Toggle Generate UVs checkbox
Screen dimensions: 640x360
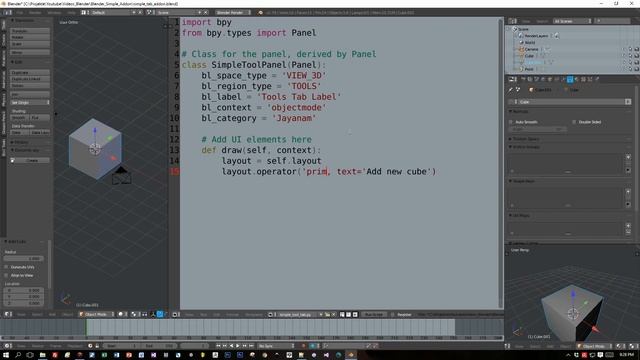tap(6, 267)
